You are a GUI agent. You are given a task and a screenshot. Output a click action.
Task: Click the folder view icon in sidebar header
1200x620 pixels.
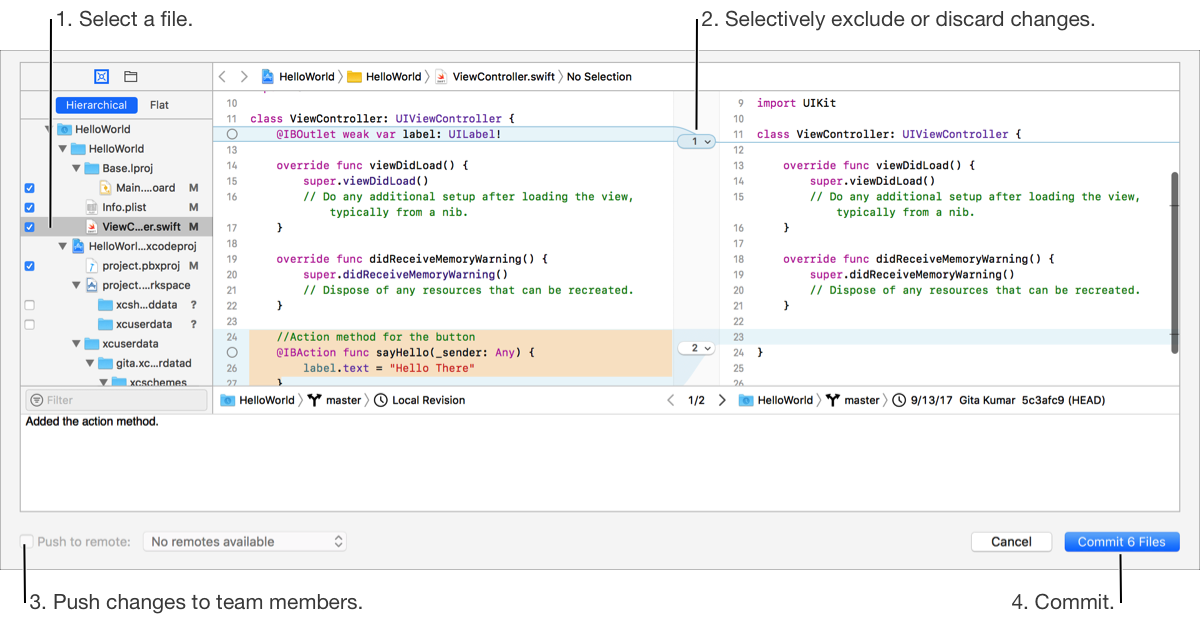click(x=130, y=76)
